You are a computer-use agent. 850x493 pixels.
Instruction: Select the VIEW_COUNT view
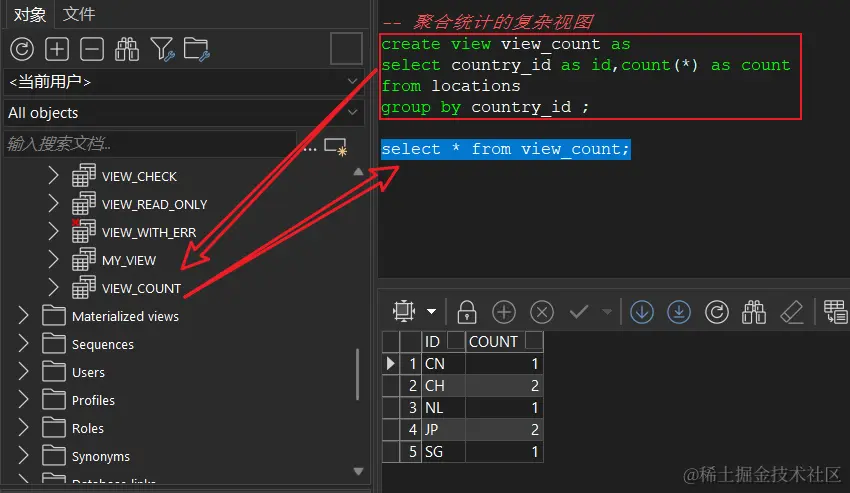[141, 289]
